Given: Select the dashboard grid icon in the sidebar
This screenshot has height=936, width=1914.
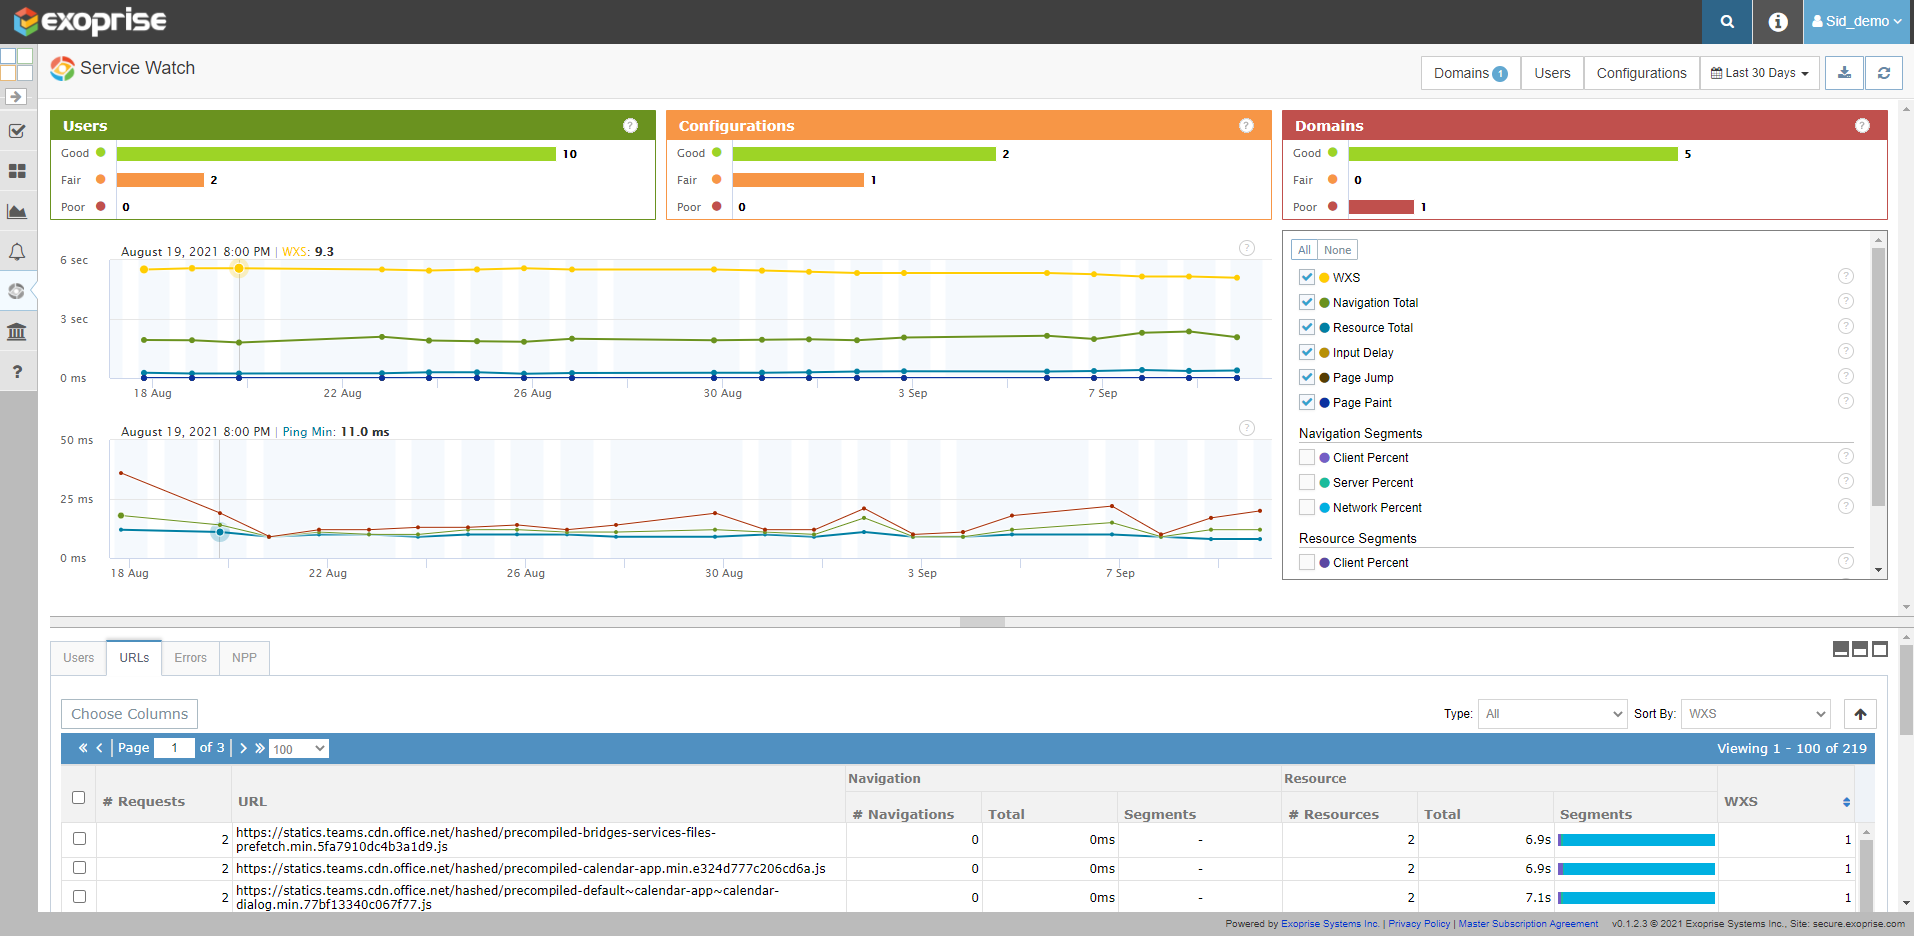Looking at the screenshot, I should 17,171.
